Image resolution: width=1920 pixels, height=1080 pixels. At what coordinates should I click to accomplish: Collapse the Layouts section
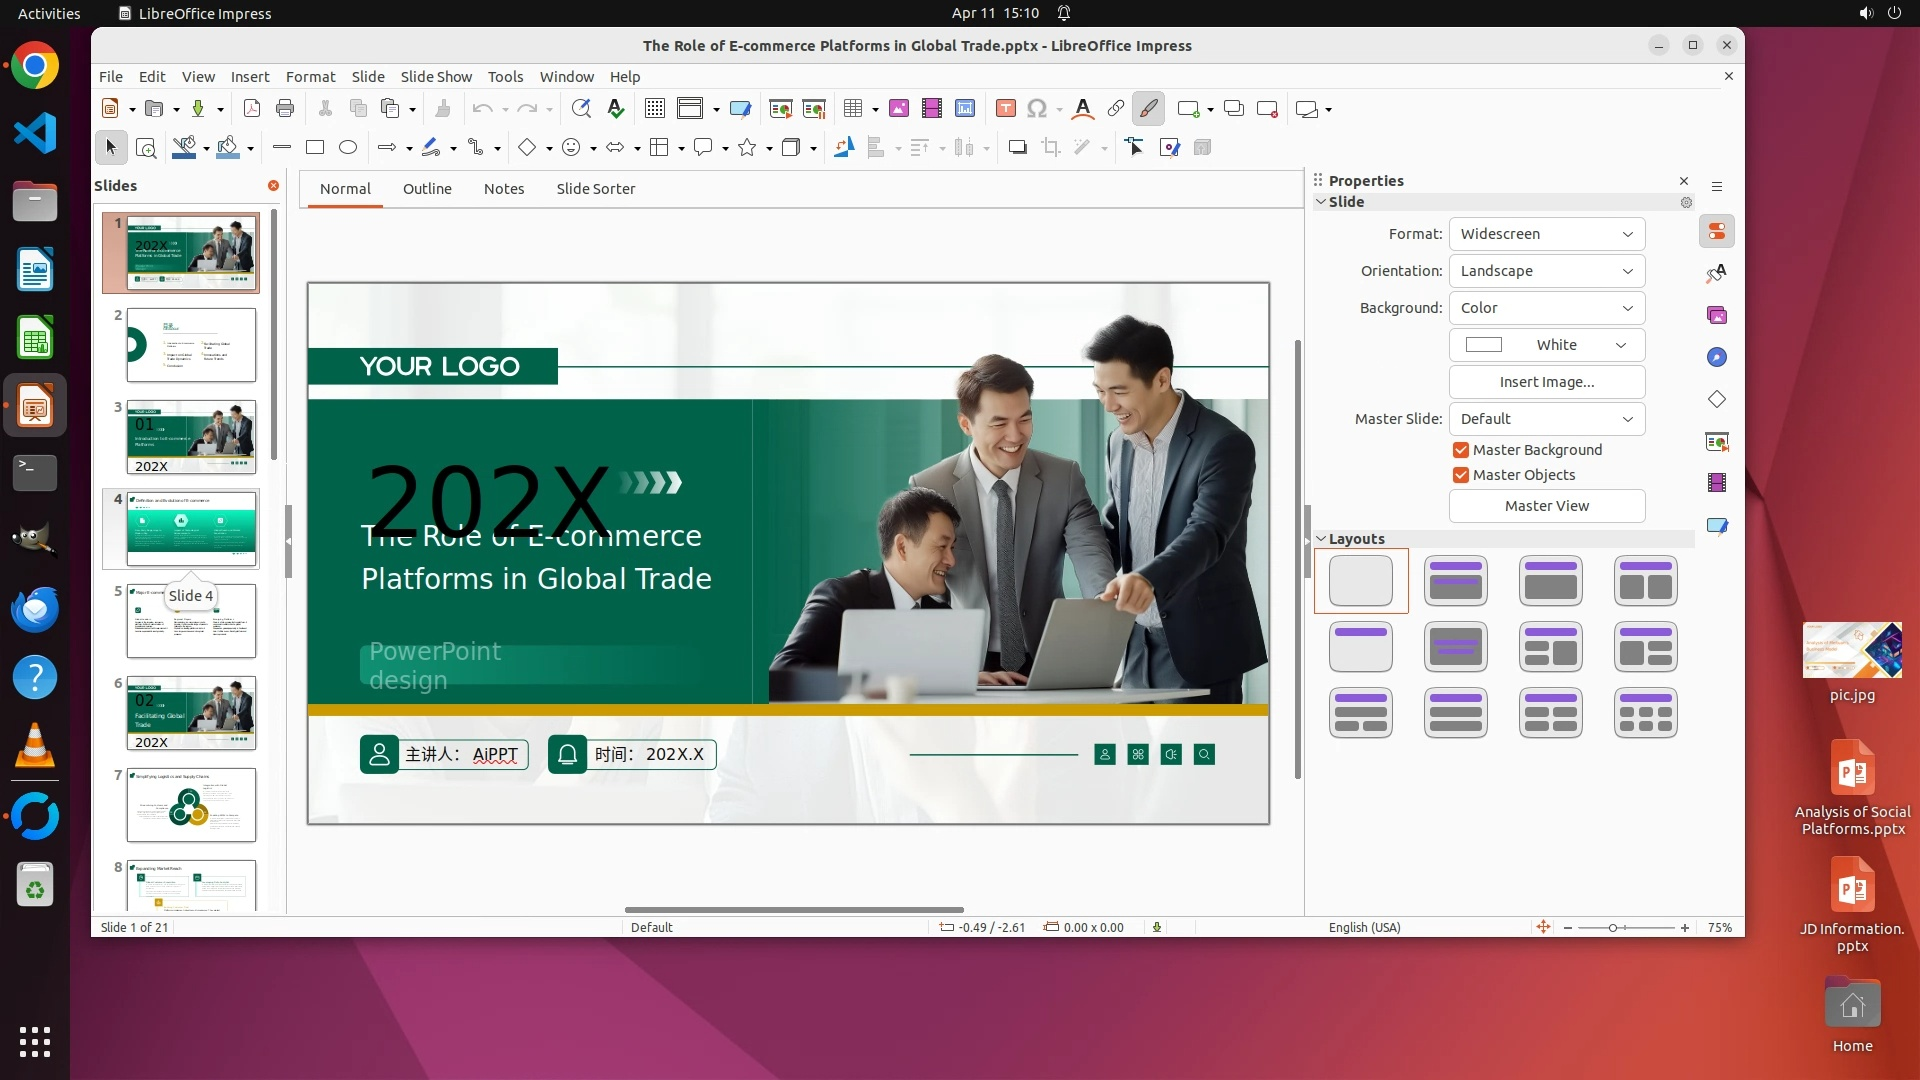(1321, 539)
